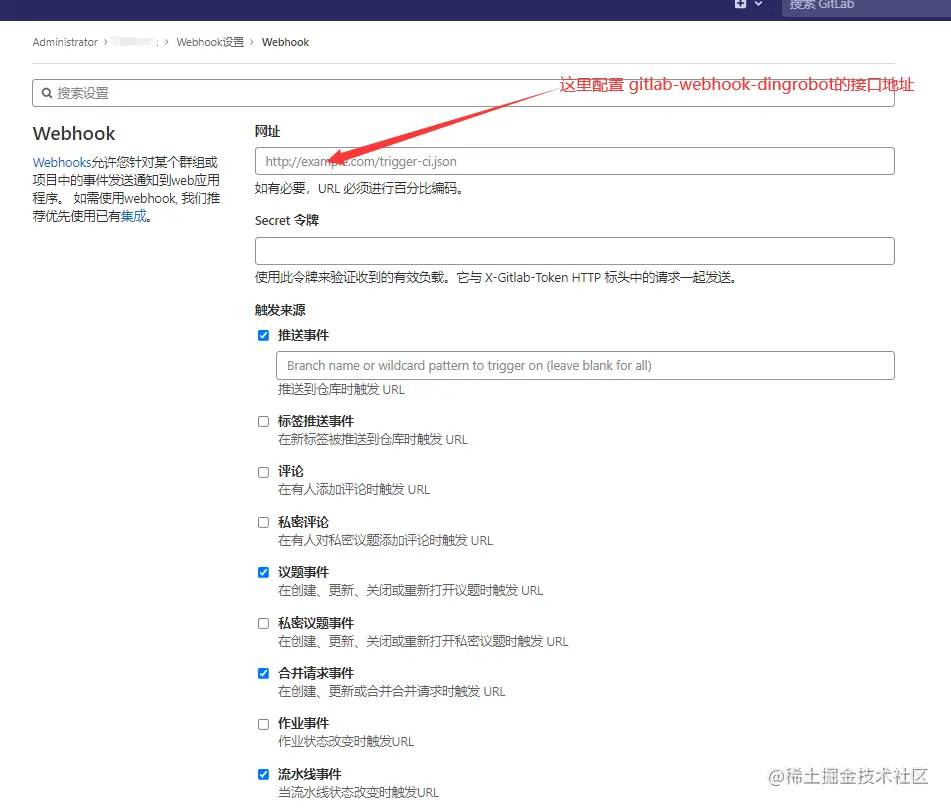Click the 触发来源 section heading
Screen dimensions: 951x809
pyautogui.click(x=280, y=311)
